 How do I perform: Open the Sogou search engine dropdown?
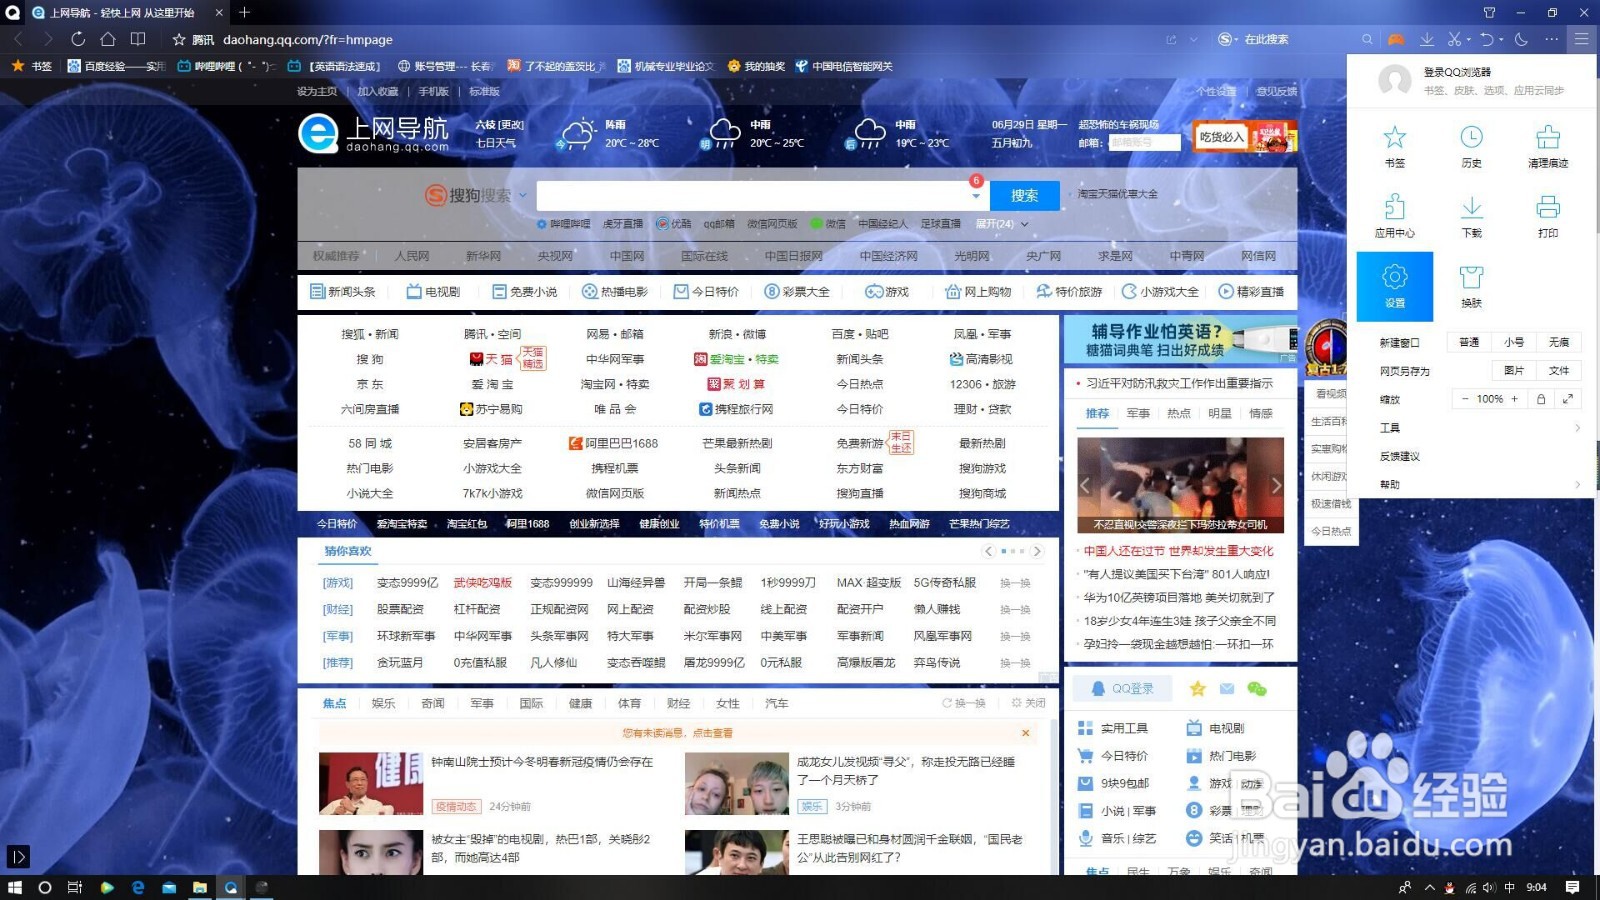point(520,195)
